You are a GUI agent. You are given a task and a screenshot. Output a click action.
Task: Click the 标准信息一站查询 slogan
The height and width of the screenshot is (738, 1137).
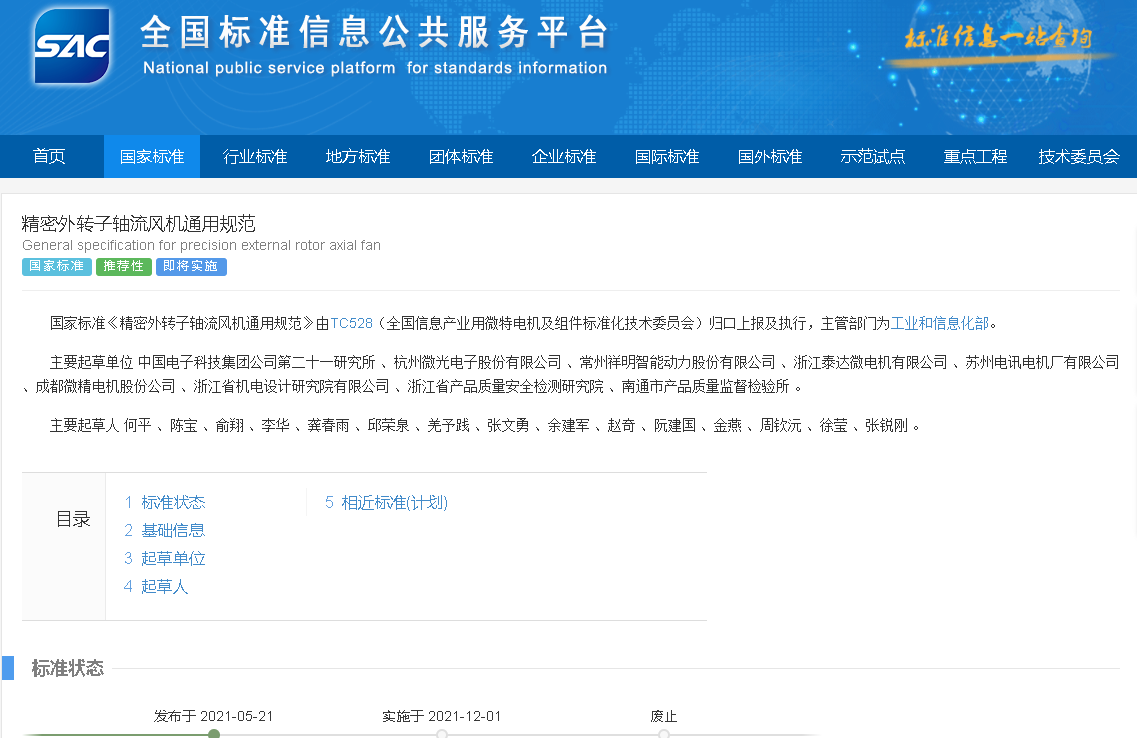coord(998,36)
